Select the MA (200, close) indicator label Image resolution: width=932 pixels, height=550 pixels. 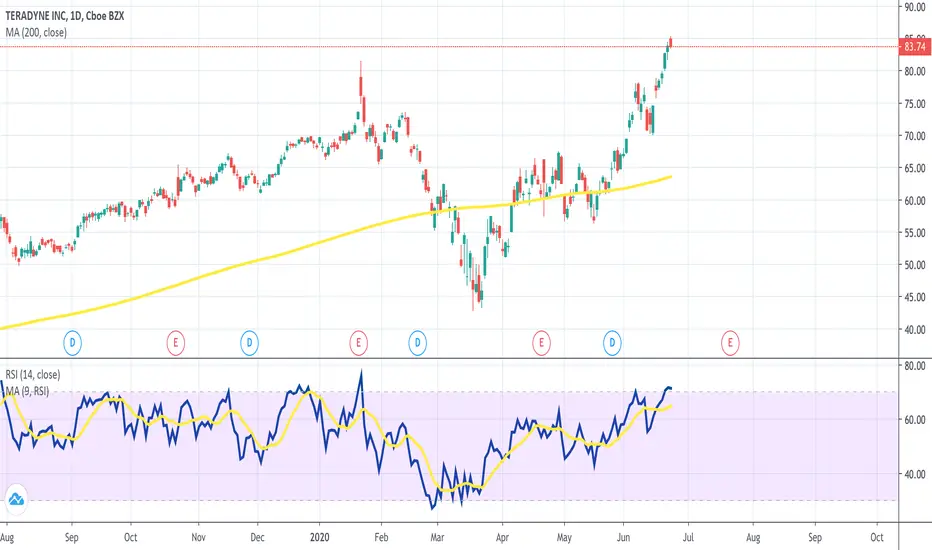click(36, 32)
